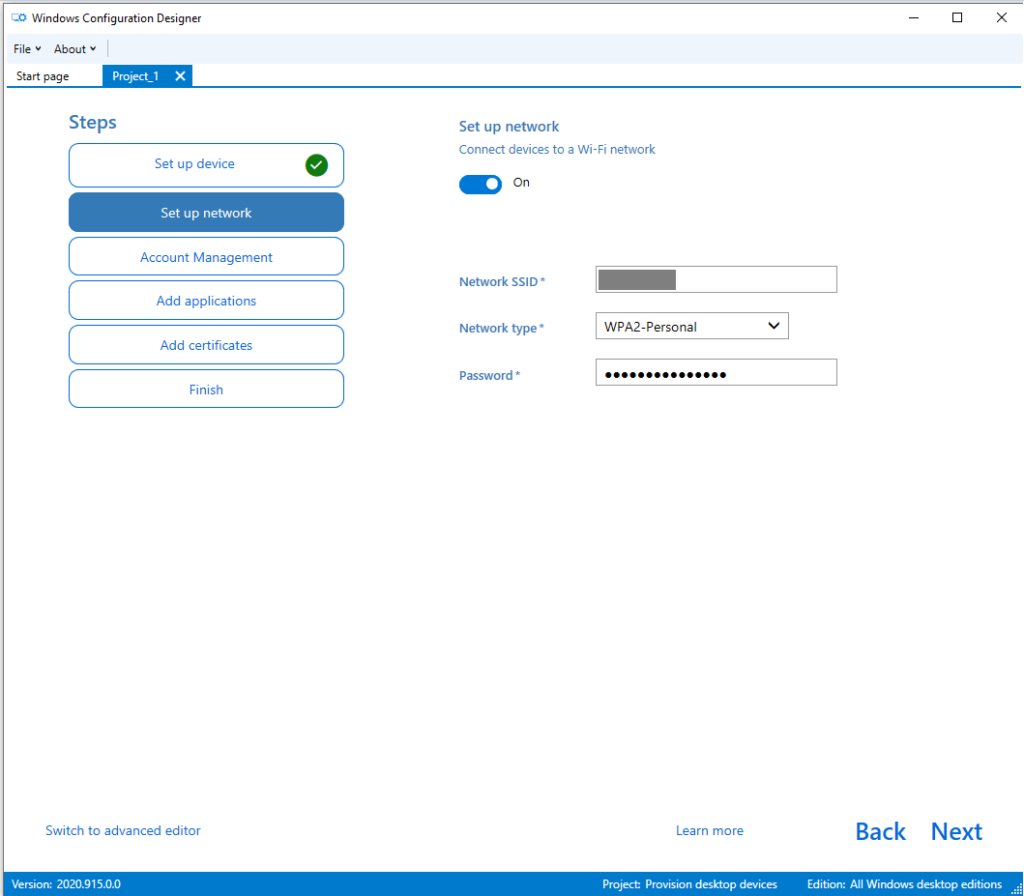Screen dimensions: 1024x896
Task: Click the Password input field
Action: pyautogui.click(x=715, y=374)
